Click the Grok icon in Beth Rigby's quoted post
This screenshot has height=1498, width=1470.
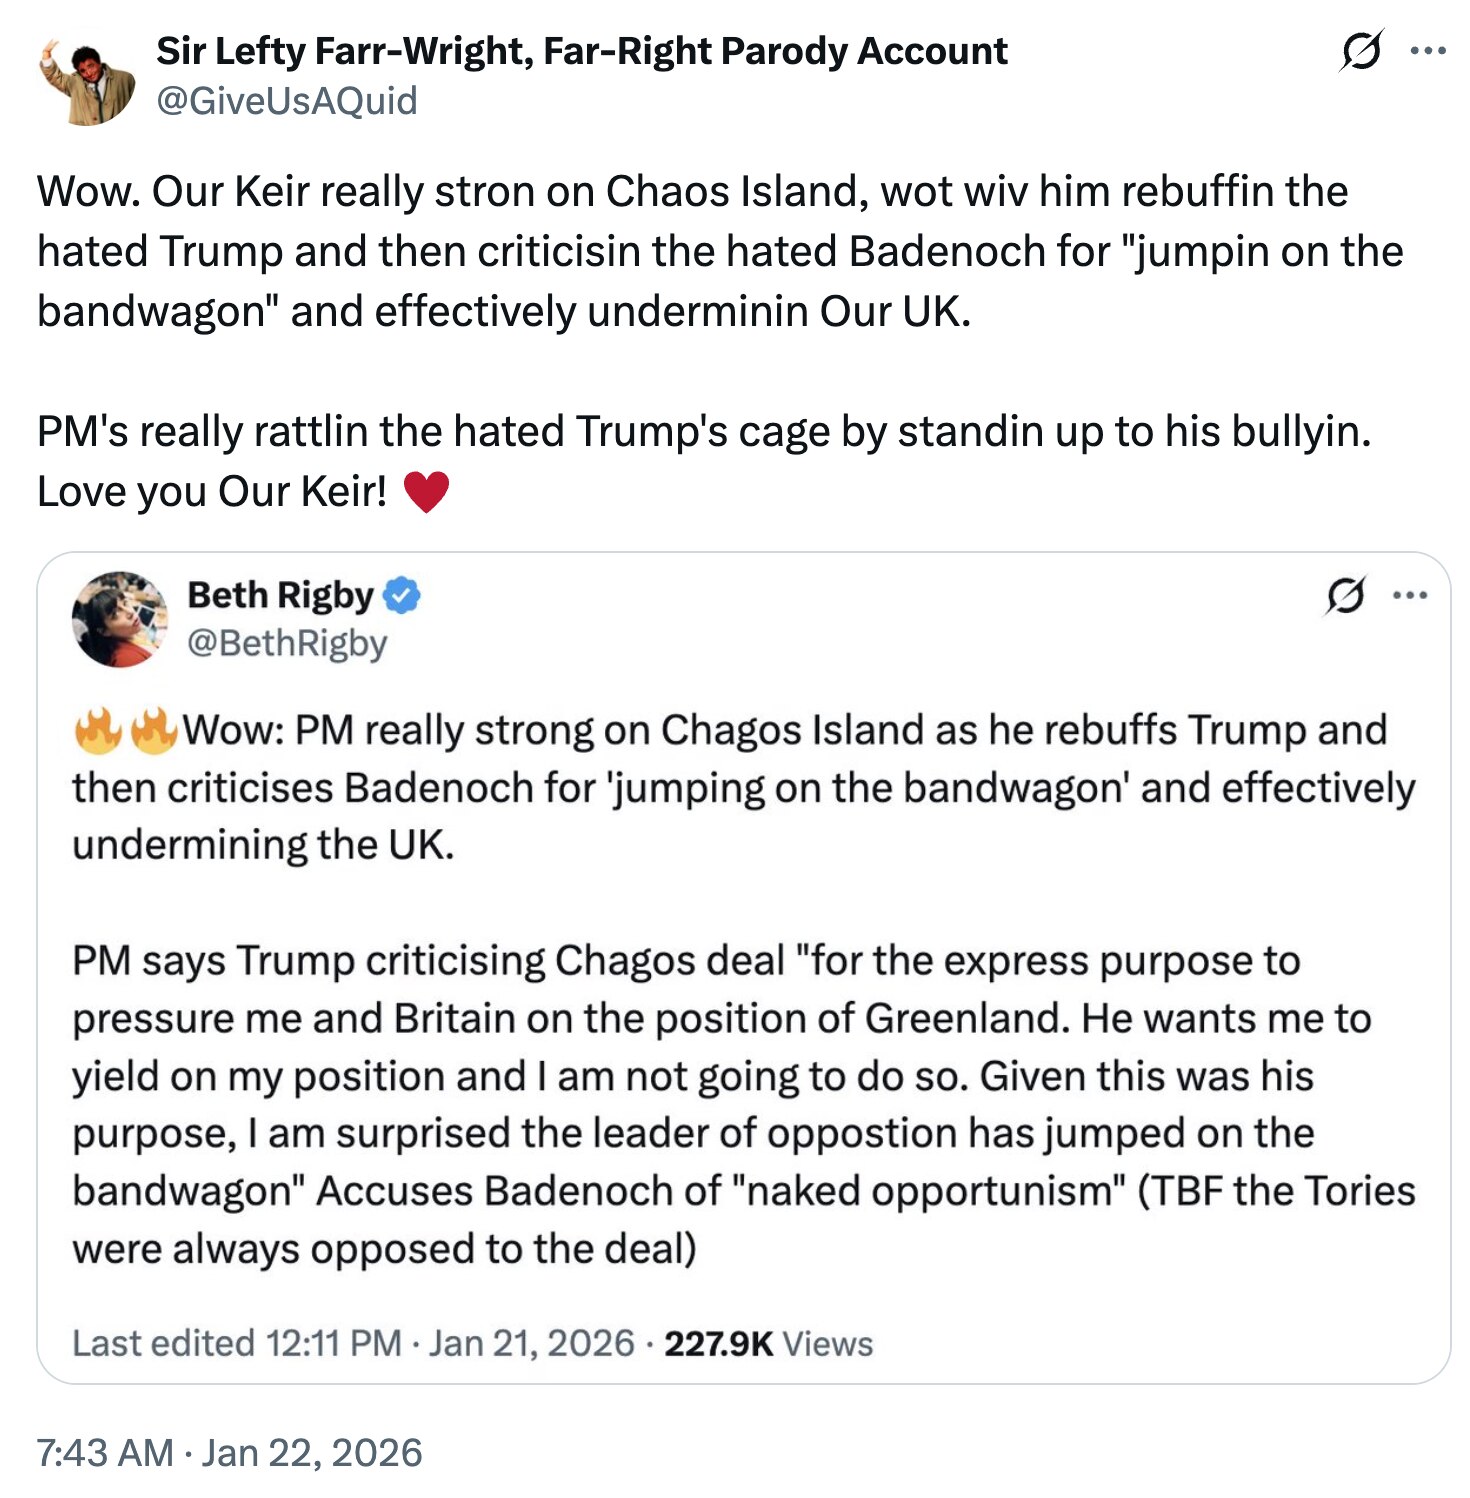1344,596
